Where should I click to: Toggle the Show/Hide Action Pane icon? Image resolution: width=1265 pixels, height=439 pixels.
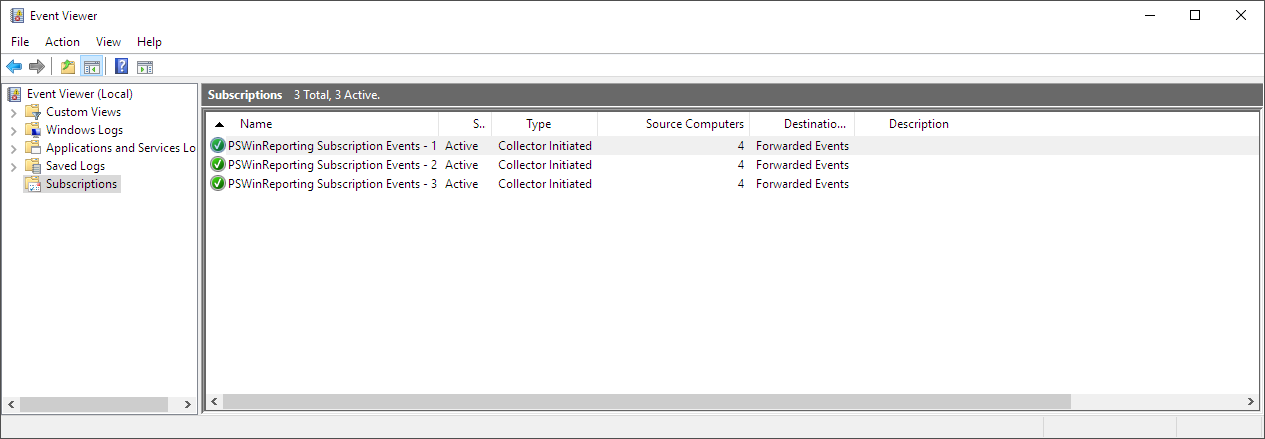pyautogui.click(x=145, y=67)
